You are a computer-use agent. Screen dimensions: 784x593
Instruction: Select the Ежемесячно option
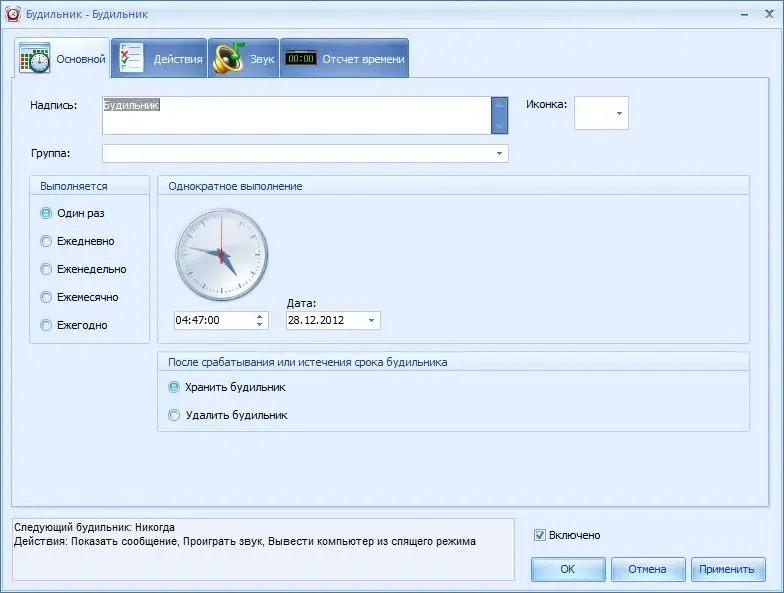79,298
